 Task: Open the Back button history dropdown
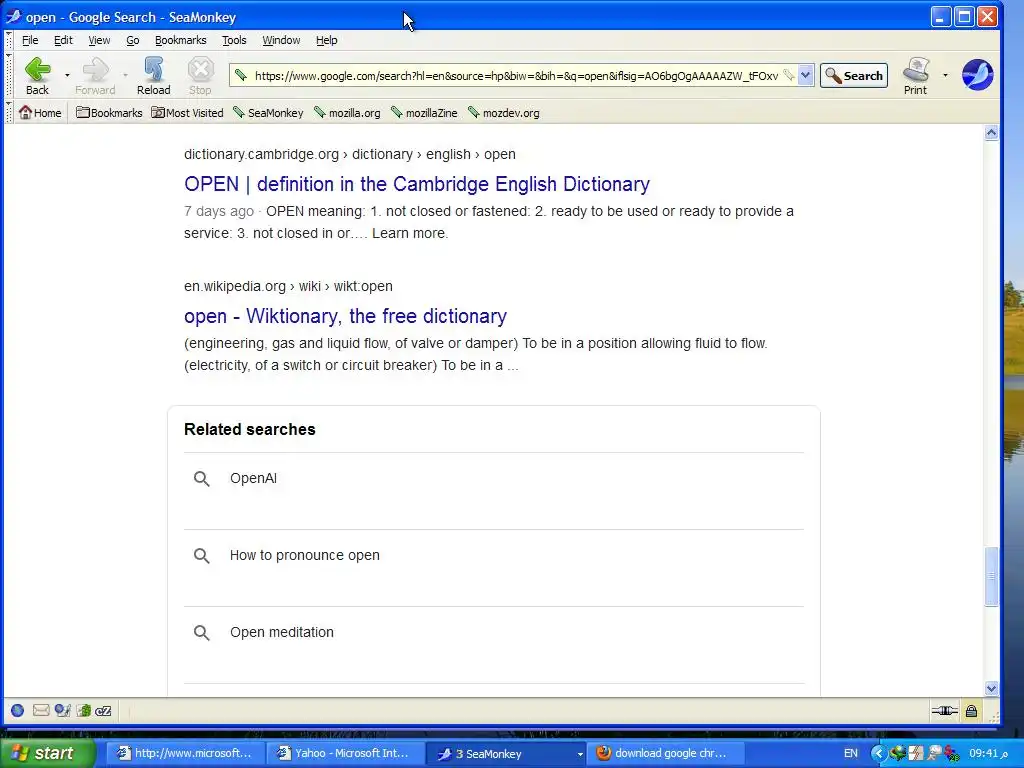coord(67,75)
